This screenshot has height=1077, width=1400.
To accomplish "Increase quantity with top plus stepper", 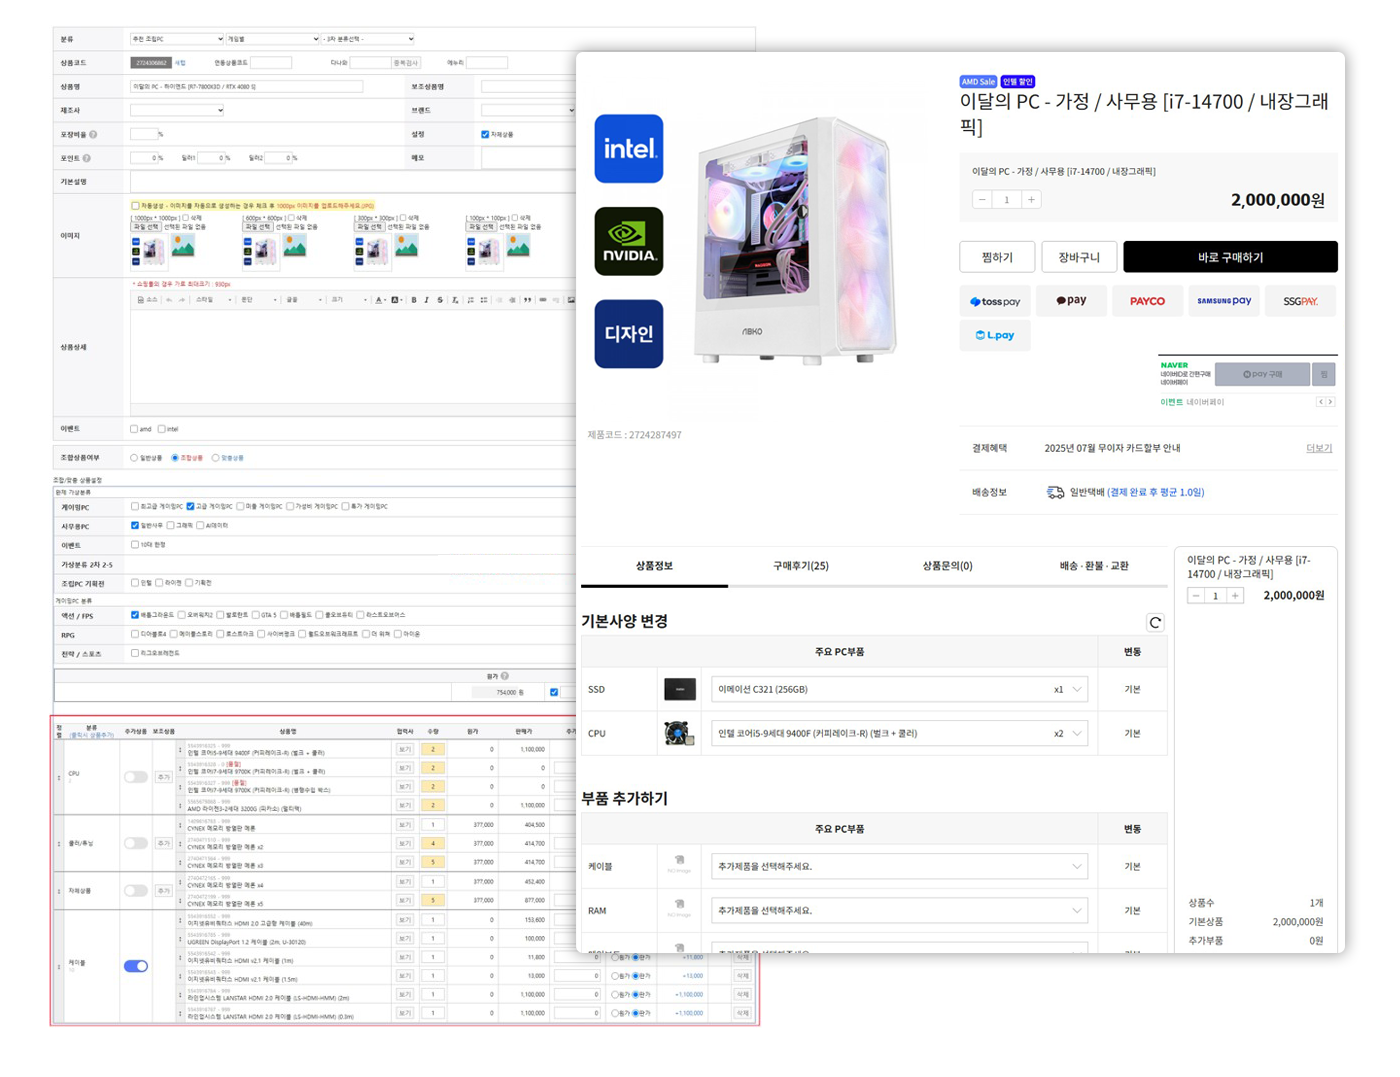I will [x=1031, y=200].
